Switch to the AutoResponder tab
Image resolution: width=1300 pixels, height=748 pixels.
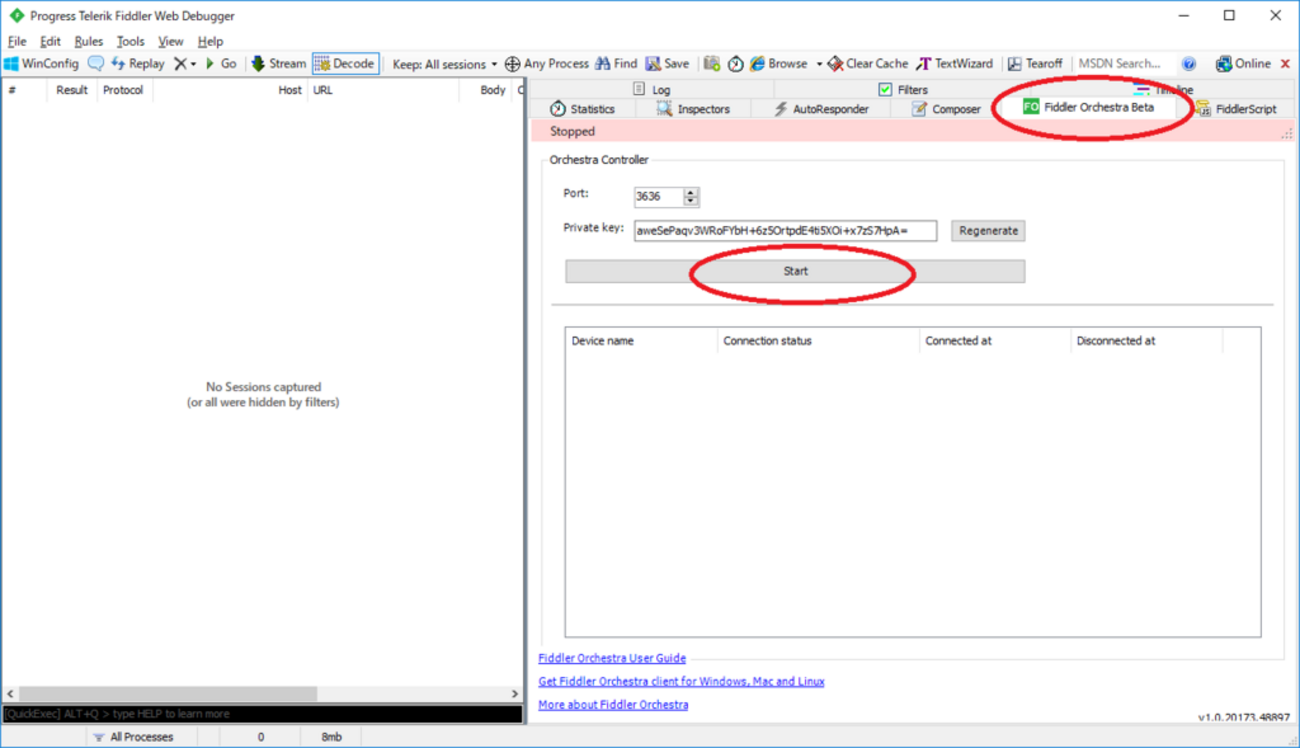(x=821, y=109)
